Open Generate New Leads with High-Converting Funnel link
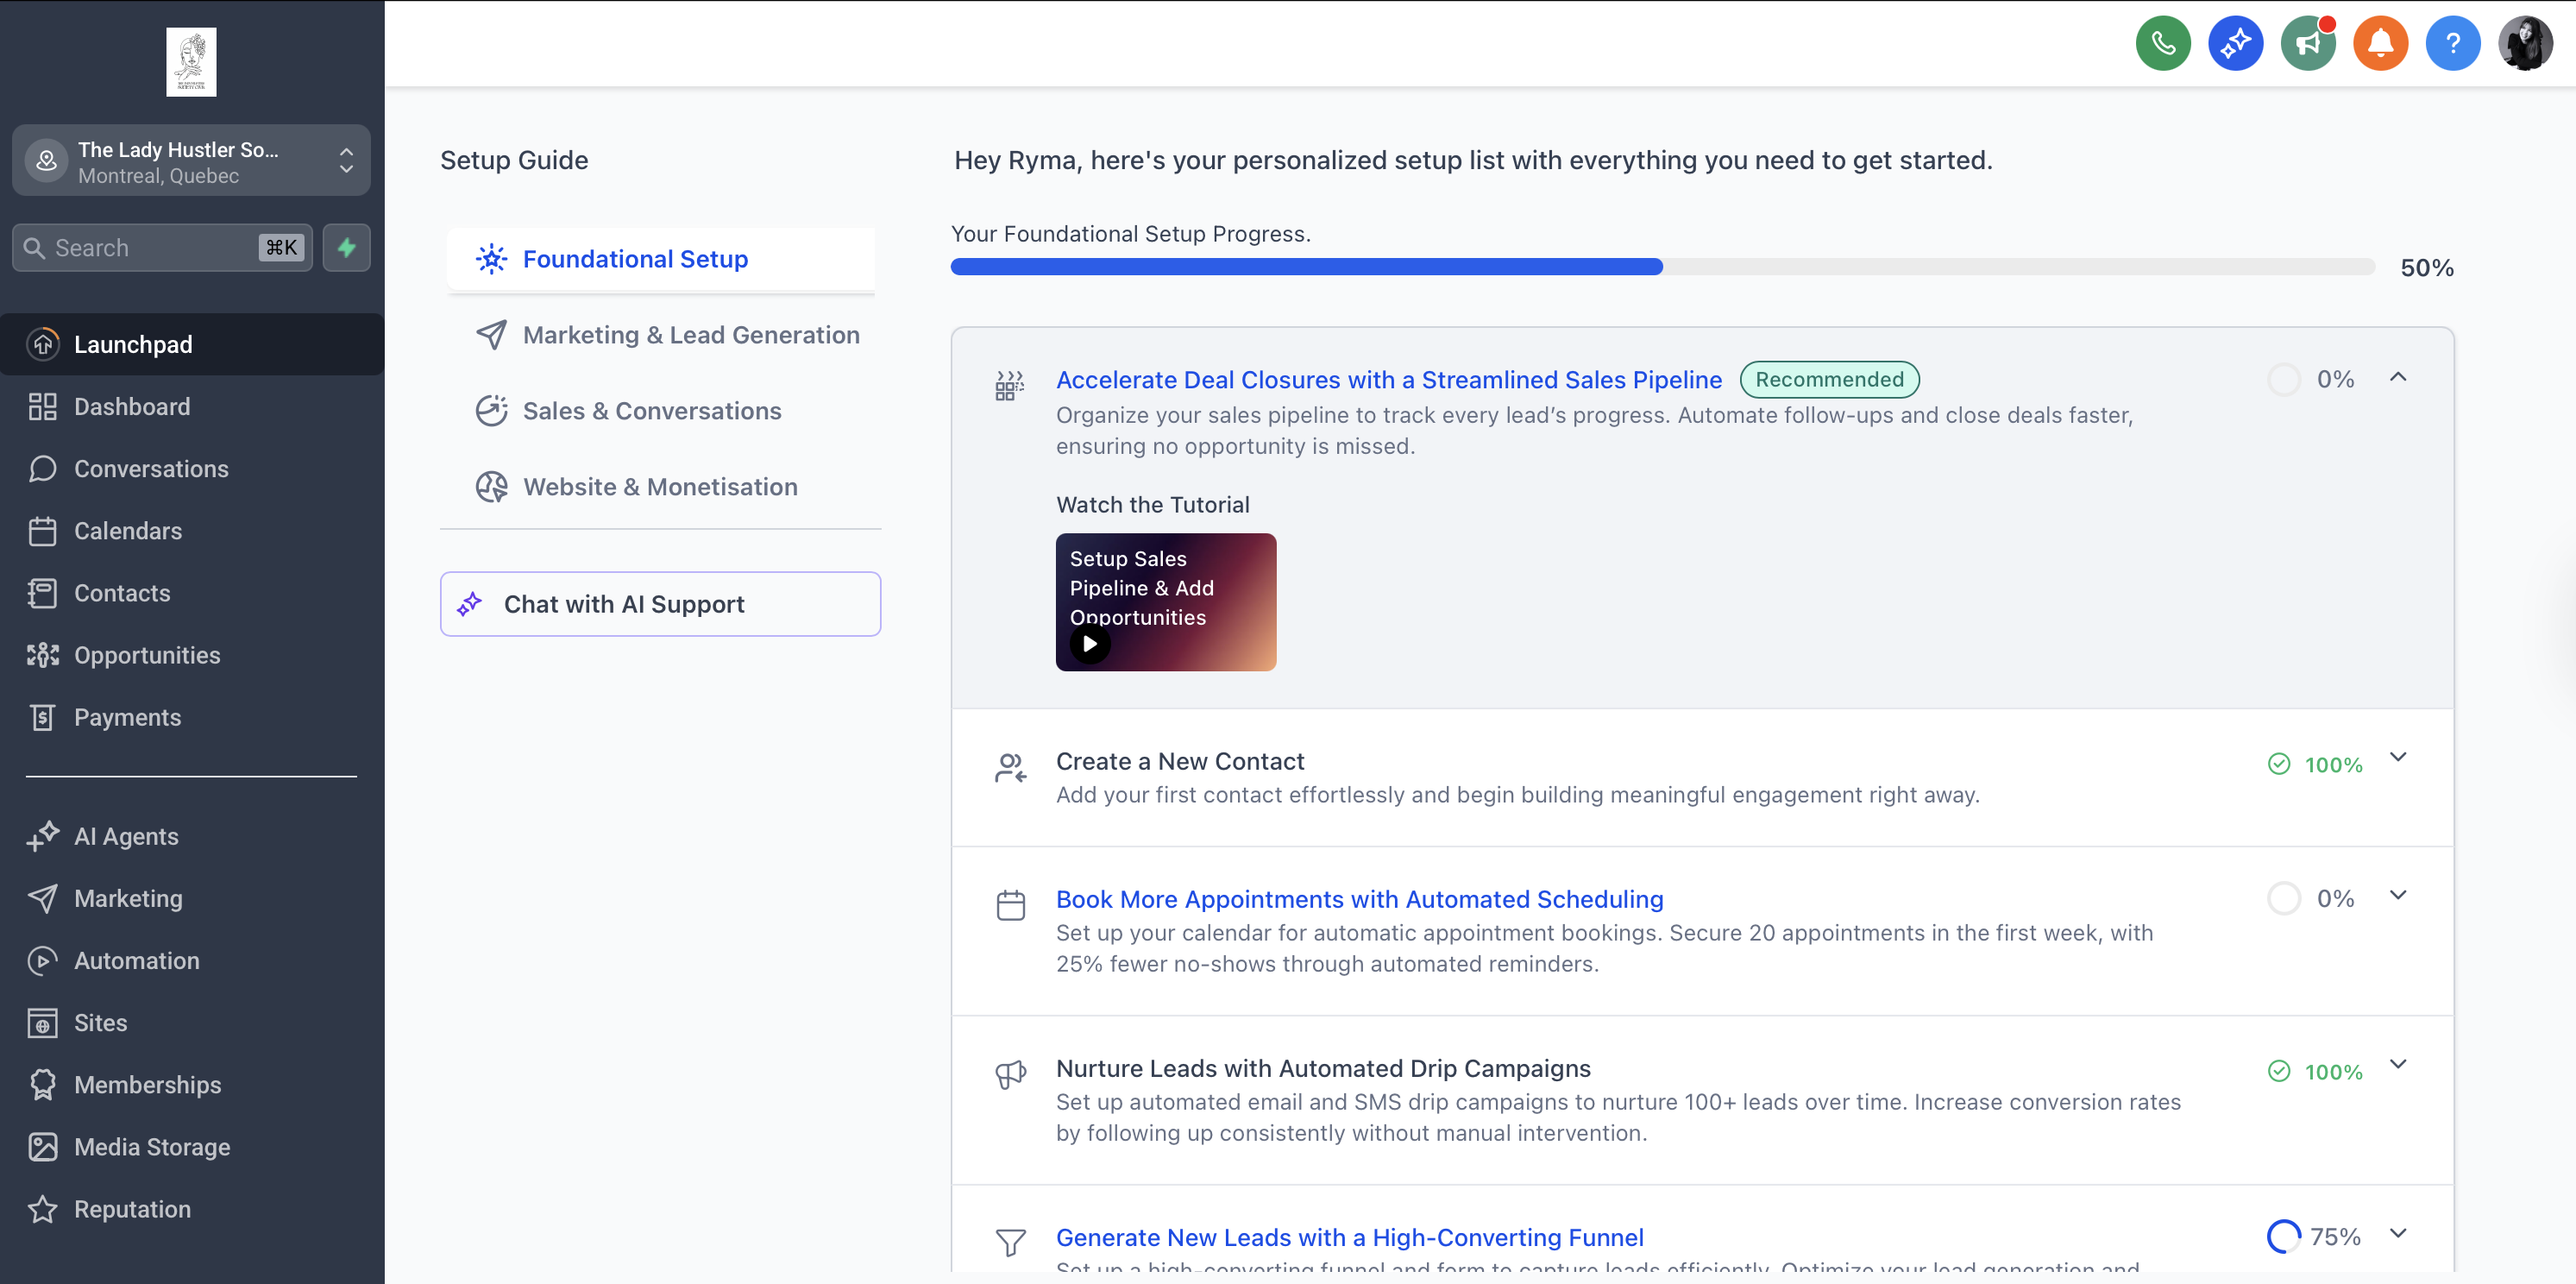Viewport: 2576px width, 1284px height. (1350, 1237)
